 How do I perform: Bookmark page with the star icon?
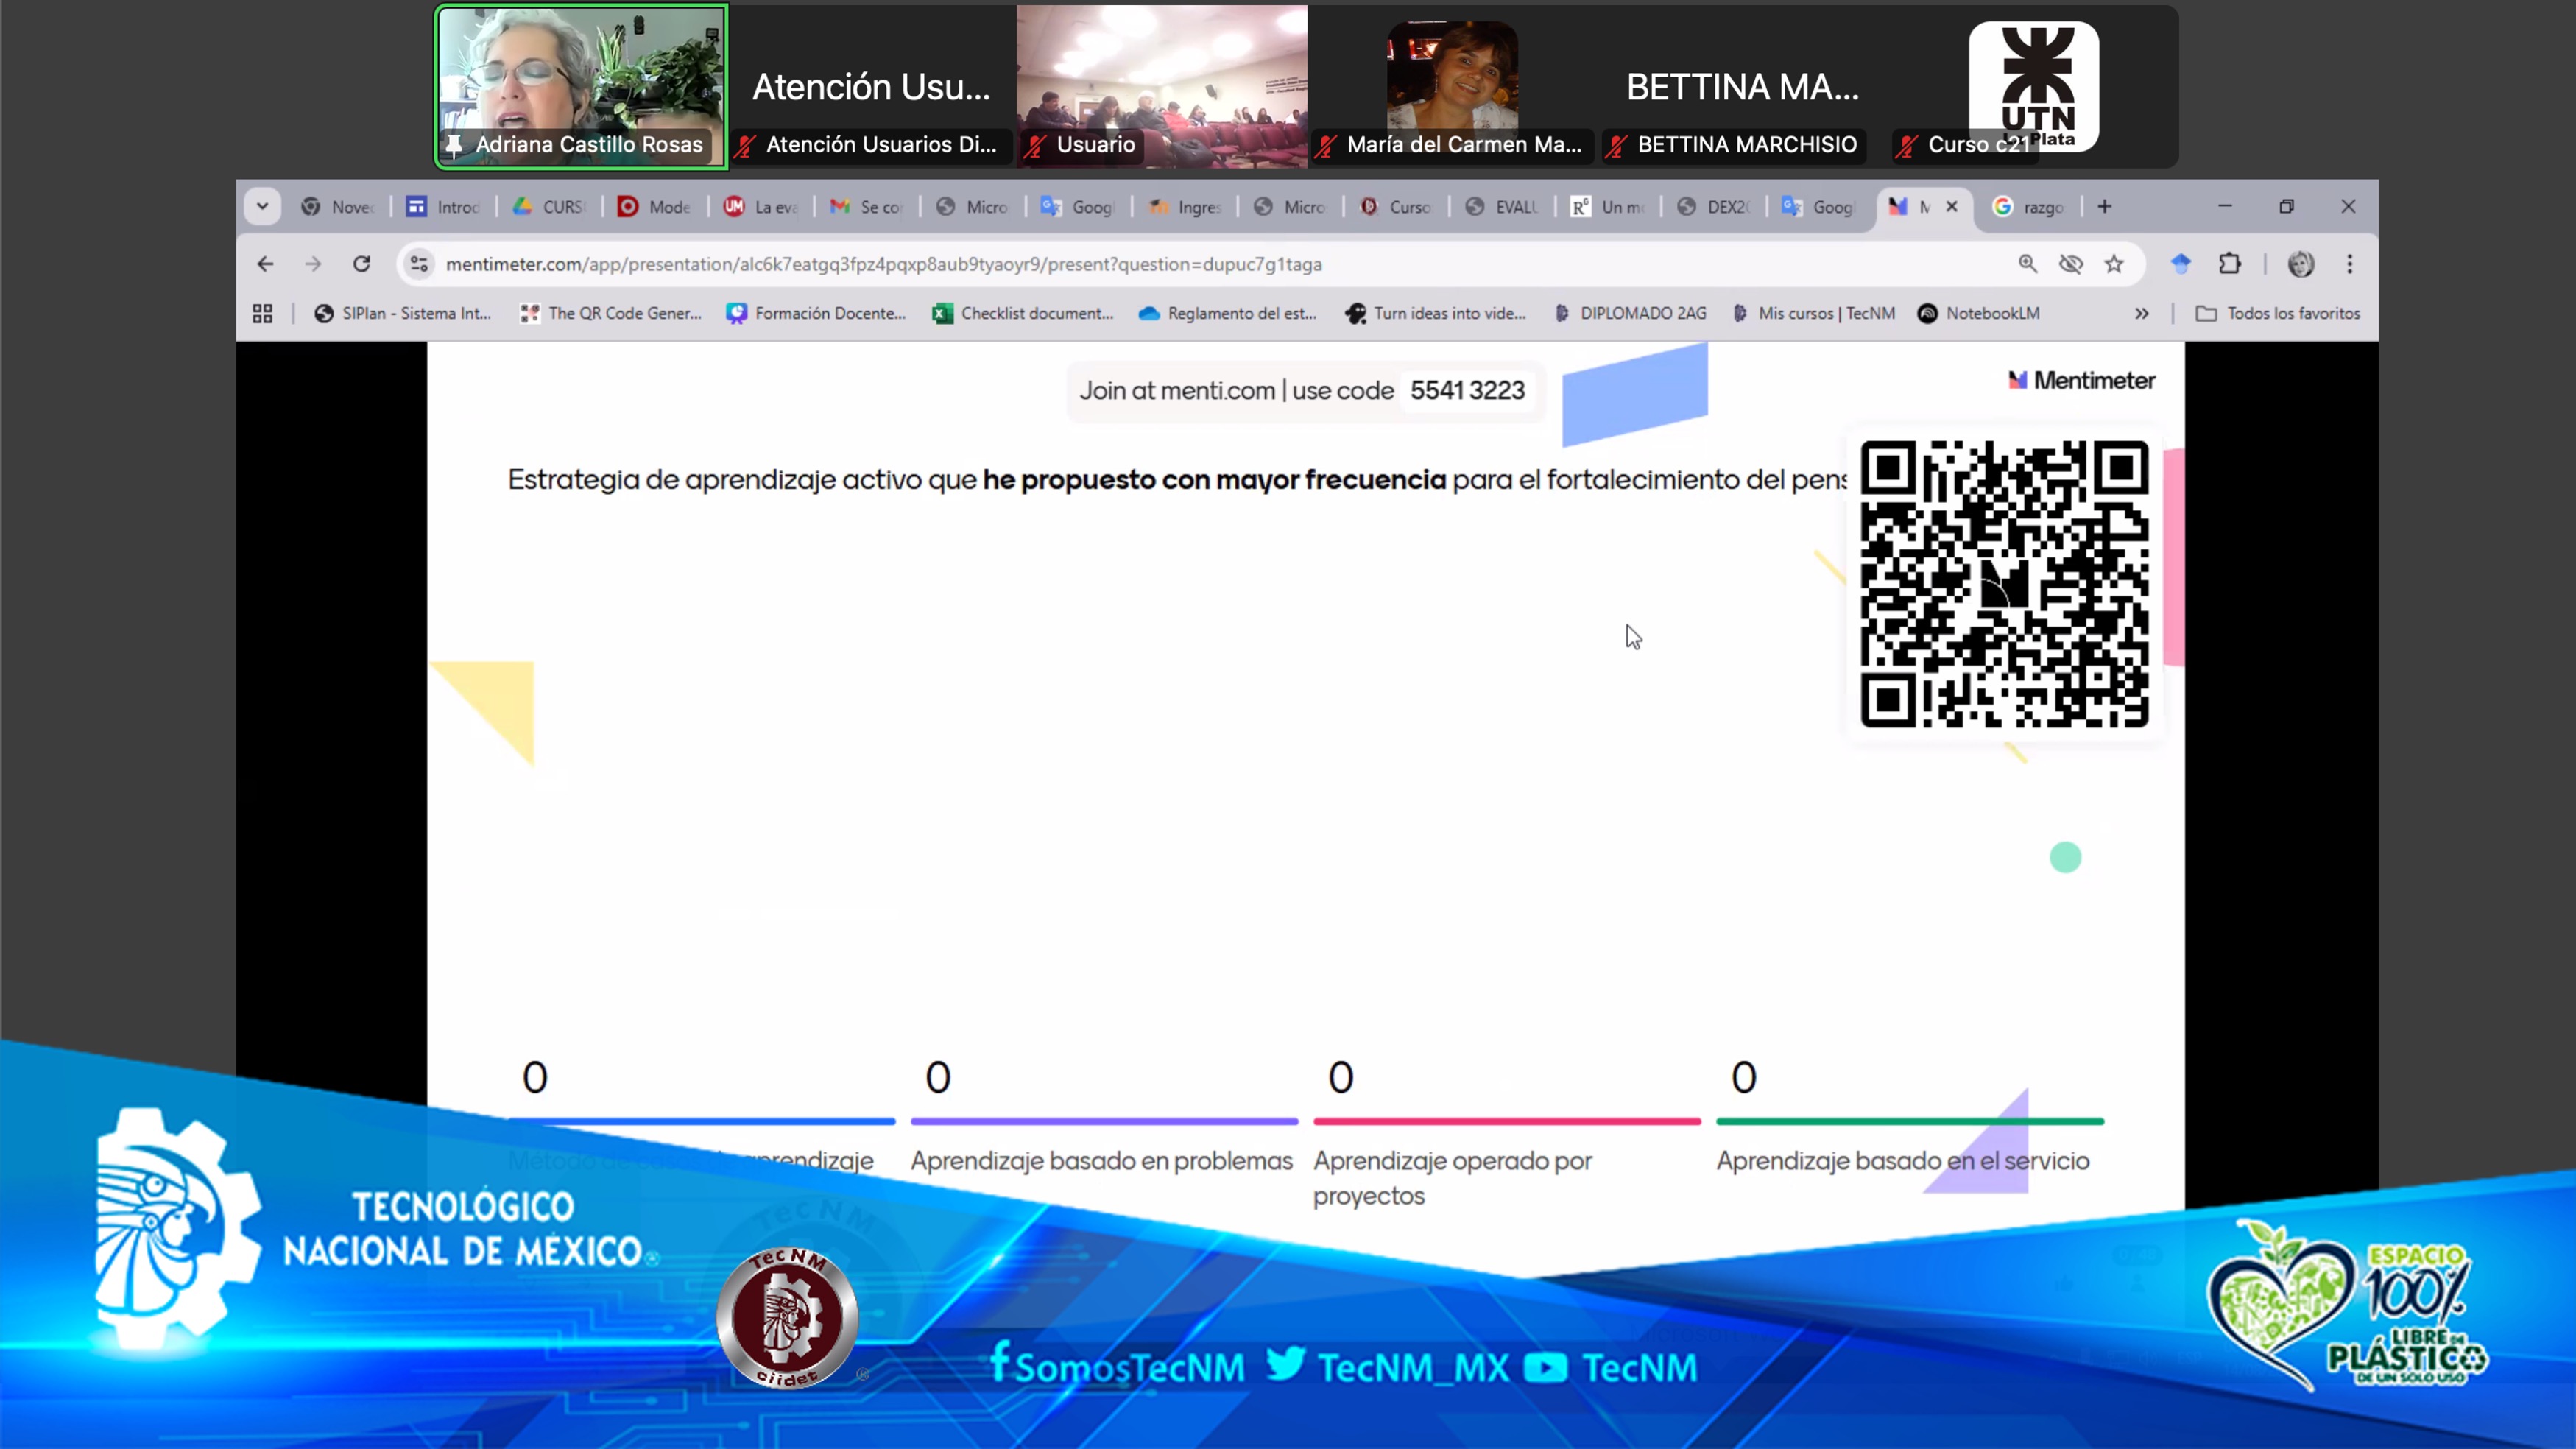click(2113, 264)
